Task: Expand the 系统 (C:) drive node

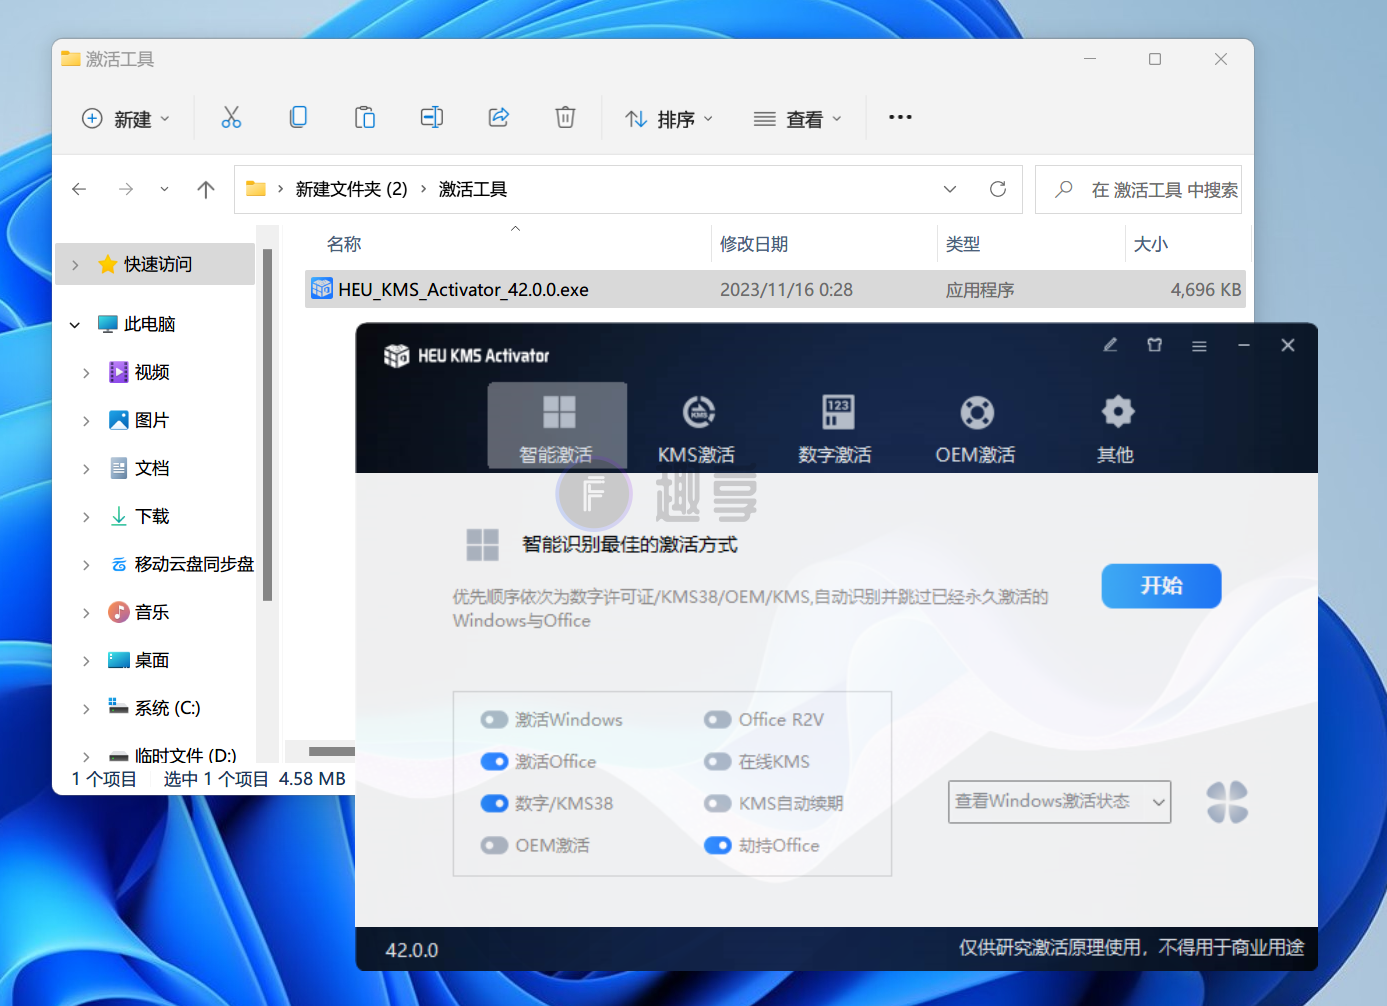Action: pyautogui.click(x=86, y=709)
